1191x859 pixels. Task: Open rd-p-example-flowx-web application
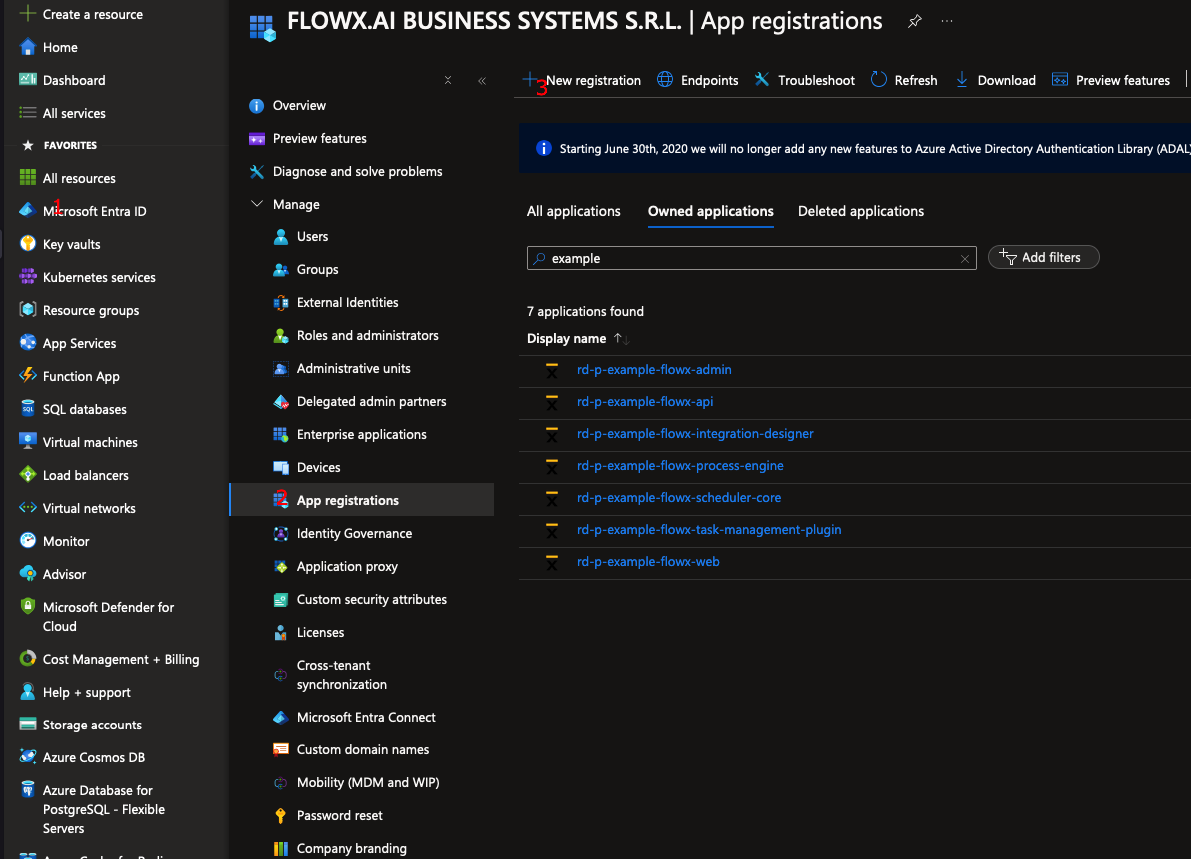648,561
